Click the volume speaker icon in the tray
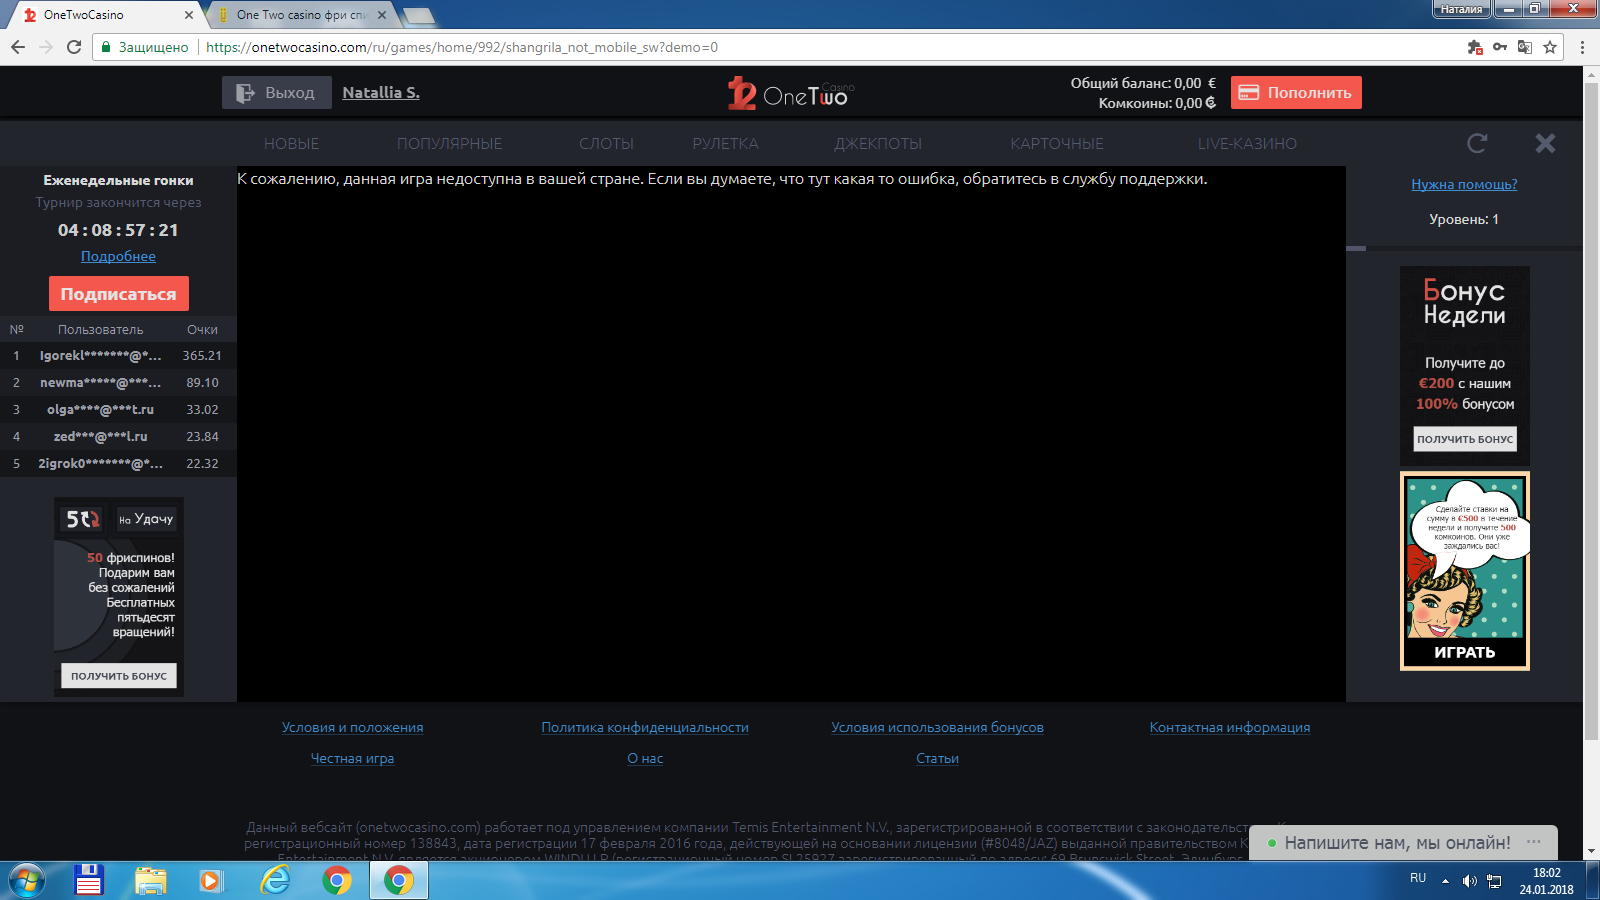Image resolution: width=1600 pixels, height=900 pixels. click(x=1469, y=881)
